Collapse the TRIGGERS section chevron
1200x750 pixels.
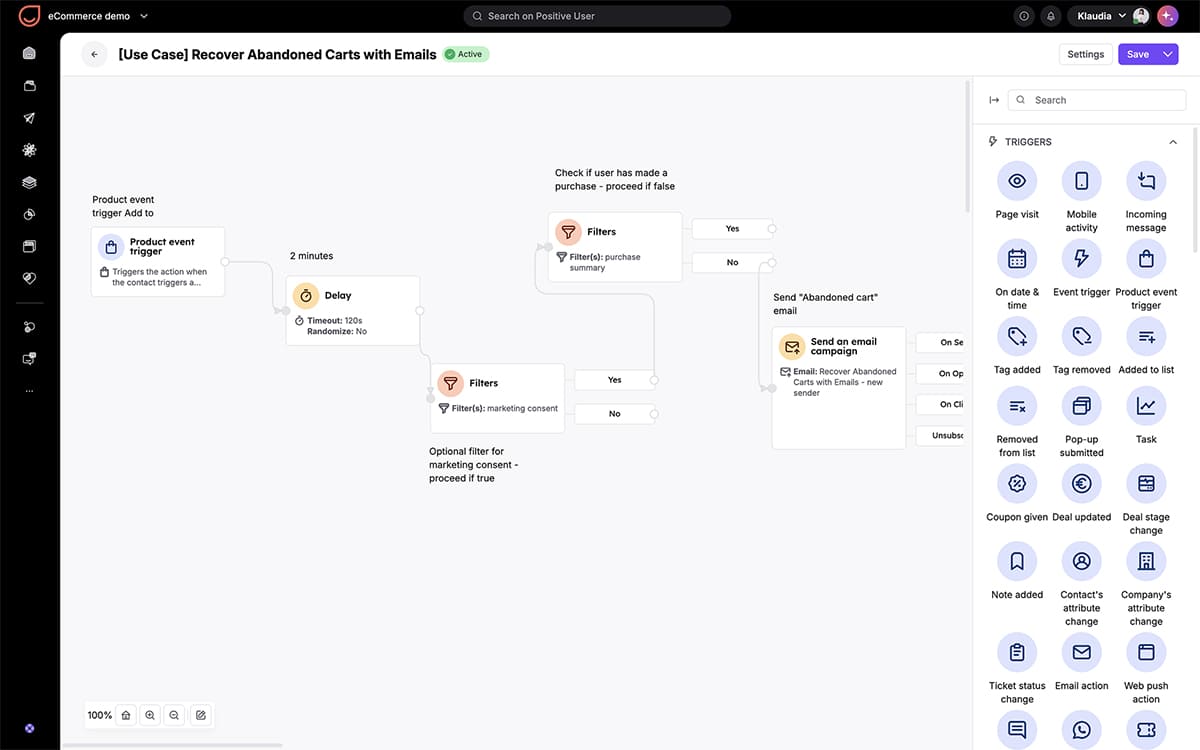point(1173,142)
